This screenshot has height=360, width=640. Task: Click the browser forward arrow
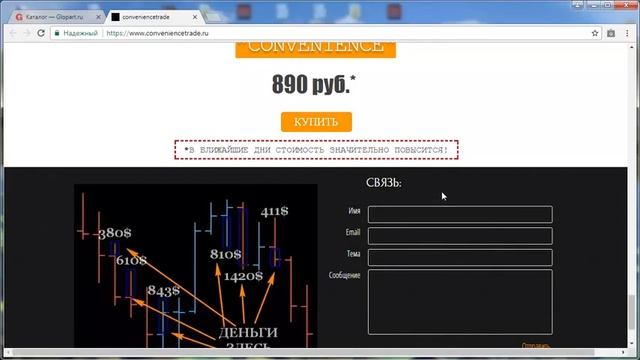point(27,33)
